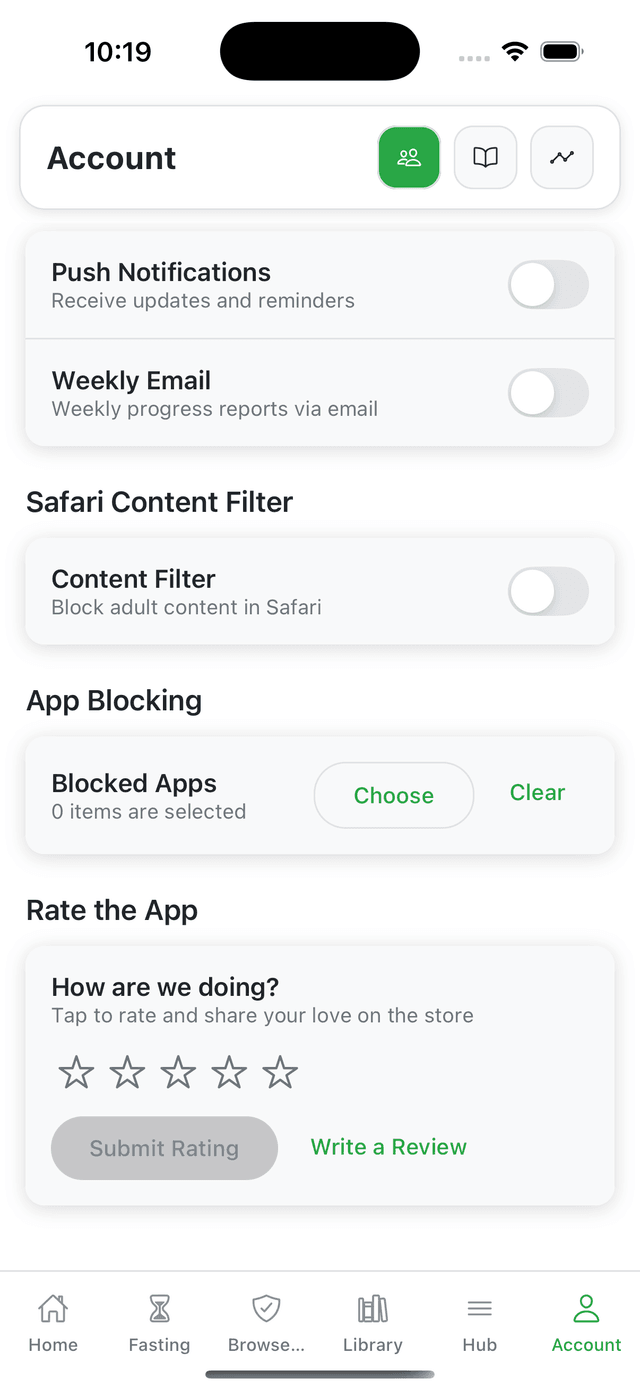Tap the green community people icon

(409, 157)
